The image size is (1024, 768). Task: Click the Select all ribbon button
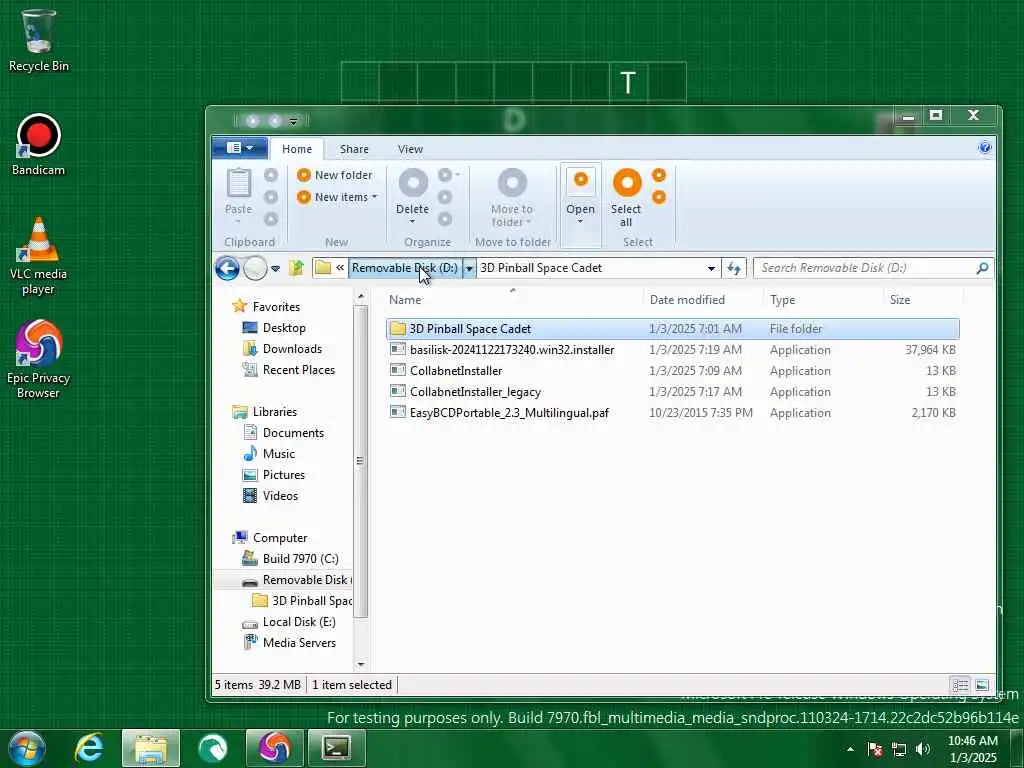[x=626, y=197]
